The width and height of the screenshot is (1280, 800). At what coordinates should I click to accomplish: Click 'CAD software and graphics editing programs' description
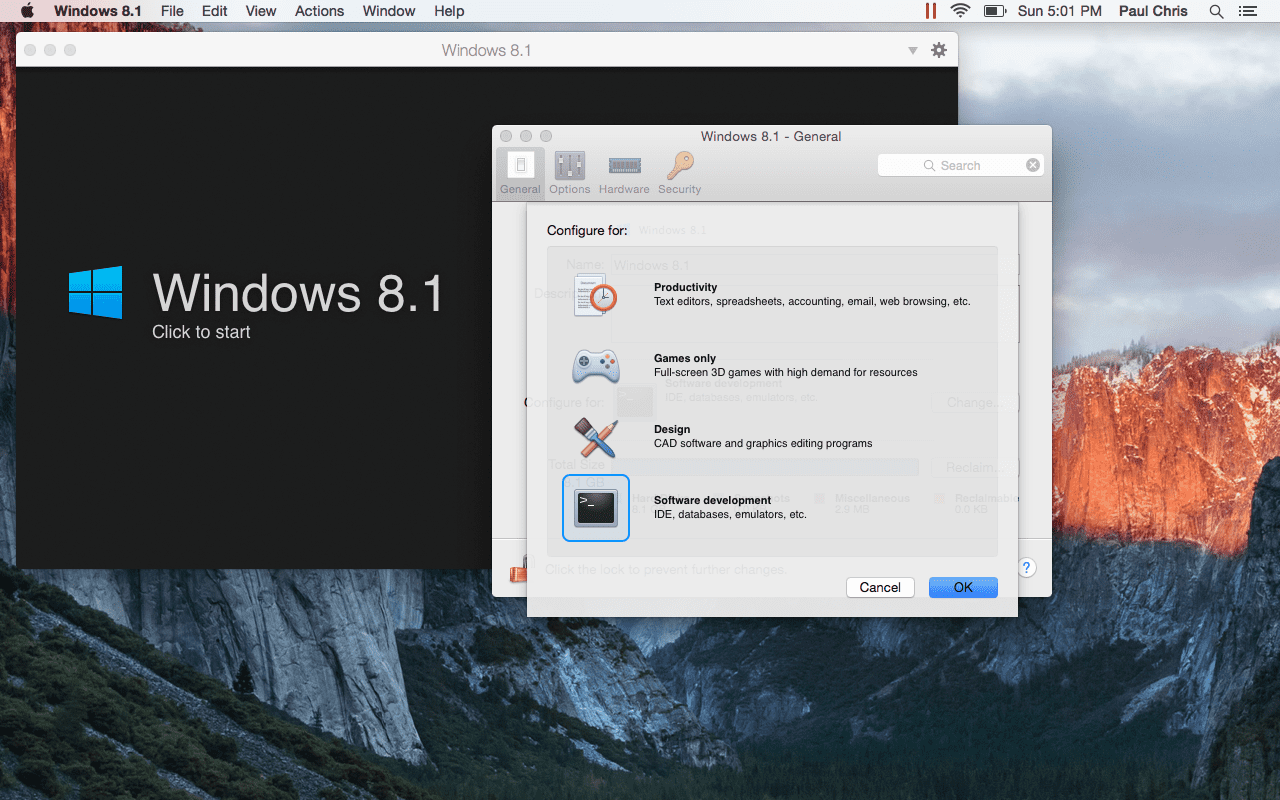coord(763,443)
